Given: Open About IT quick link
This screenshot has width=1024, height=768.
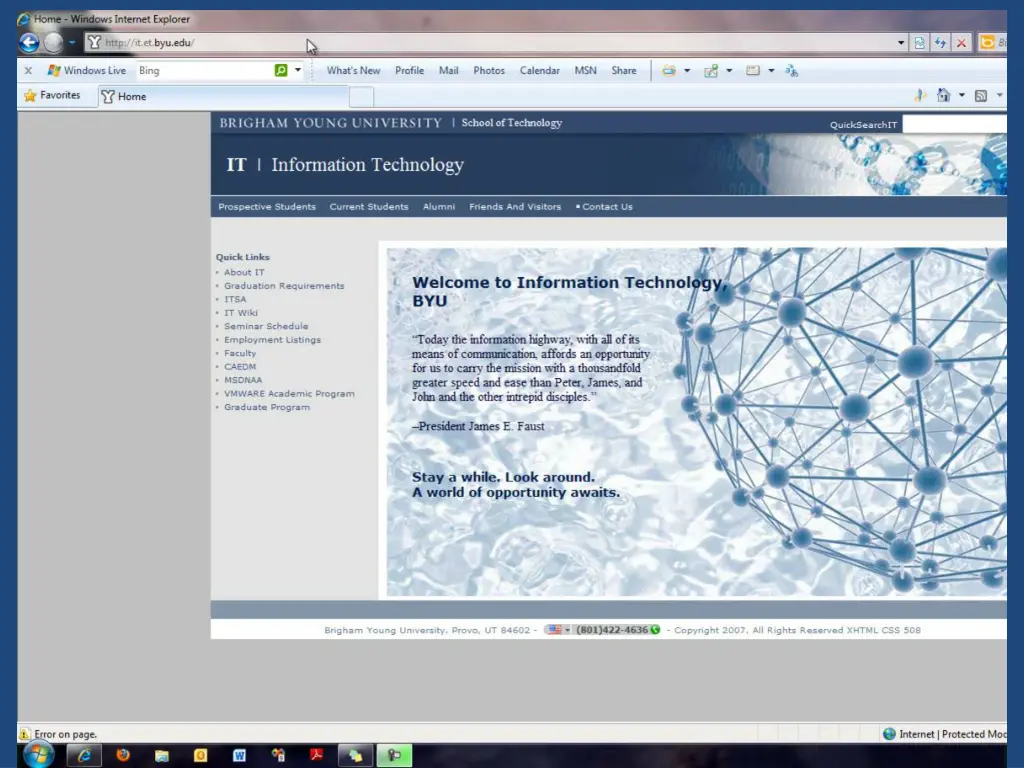Looking at the screenshot, I should (x=244, y=272).
